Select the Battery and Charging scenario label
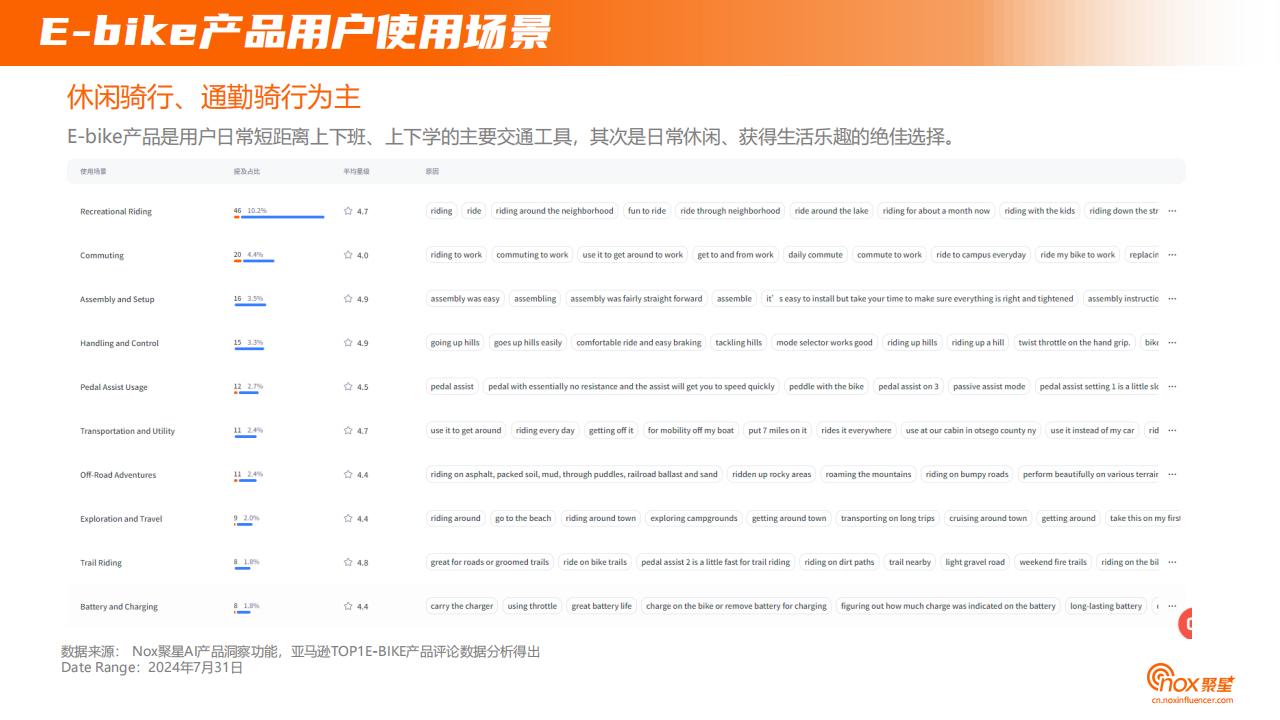The width and height of the screenshot is (1280, 720). (x=119, y=608)
